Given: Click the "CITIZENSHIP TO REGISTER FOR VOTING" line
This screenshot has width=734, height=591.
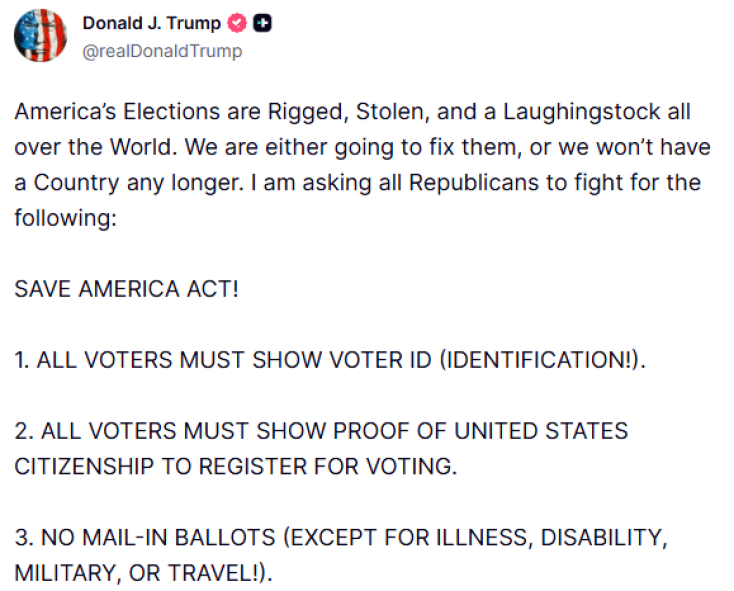Looking at the screenshot, I should coord(235,467).
